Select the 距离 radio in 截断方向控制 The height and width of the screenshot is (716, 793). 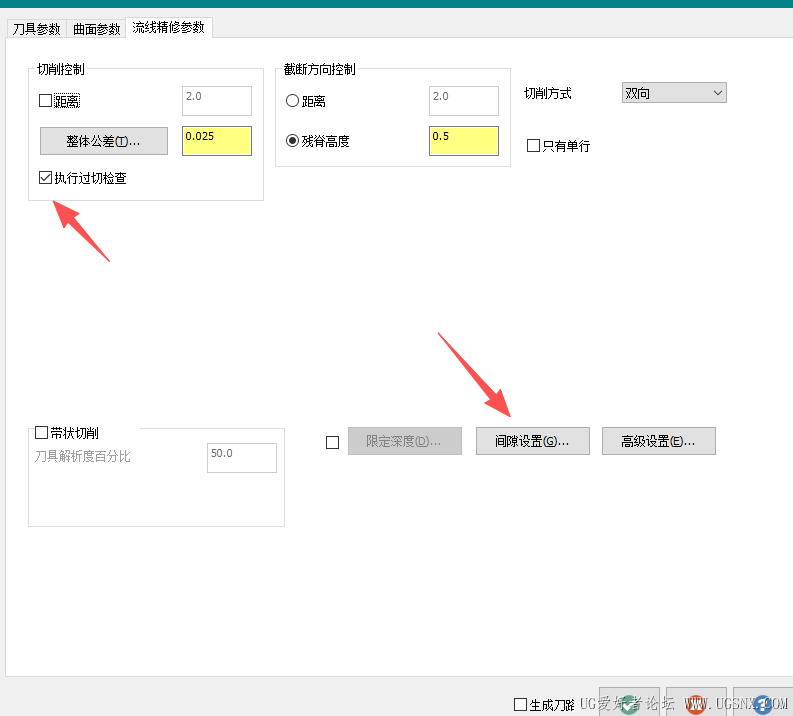pyautogui.click(x=292, y=101)
